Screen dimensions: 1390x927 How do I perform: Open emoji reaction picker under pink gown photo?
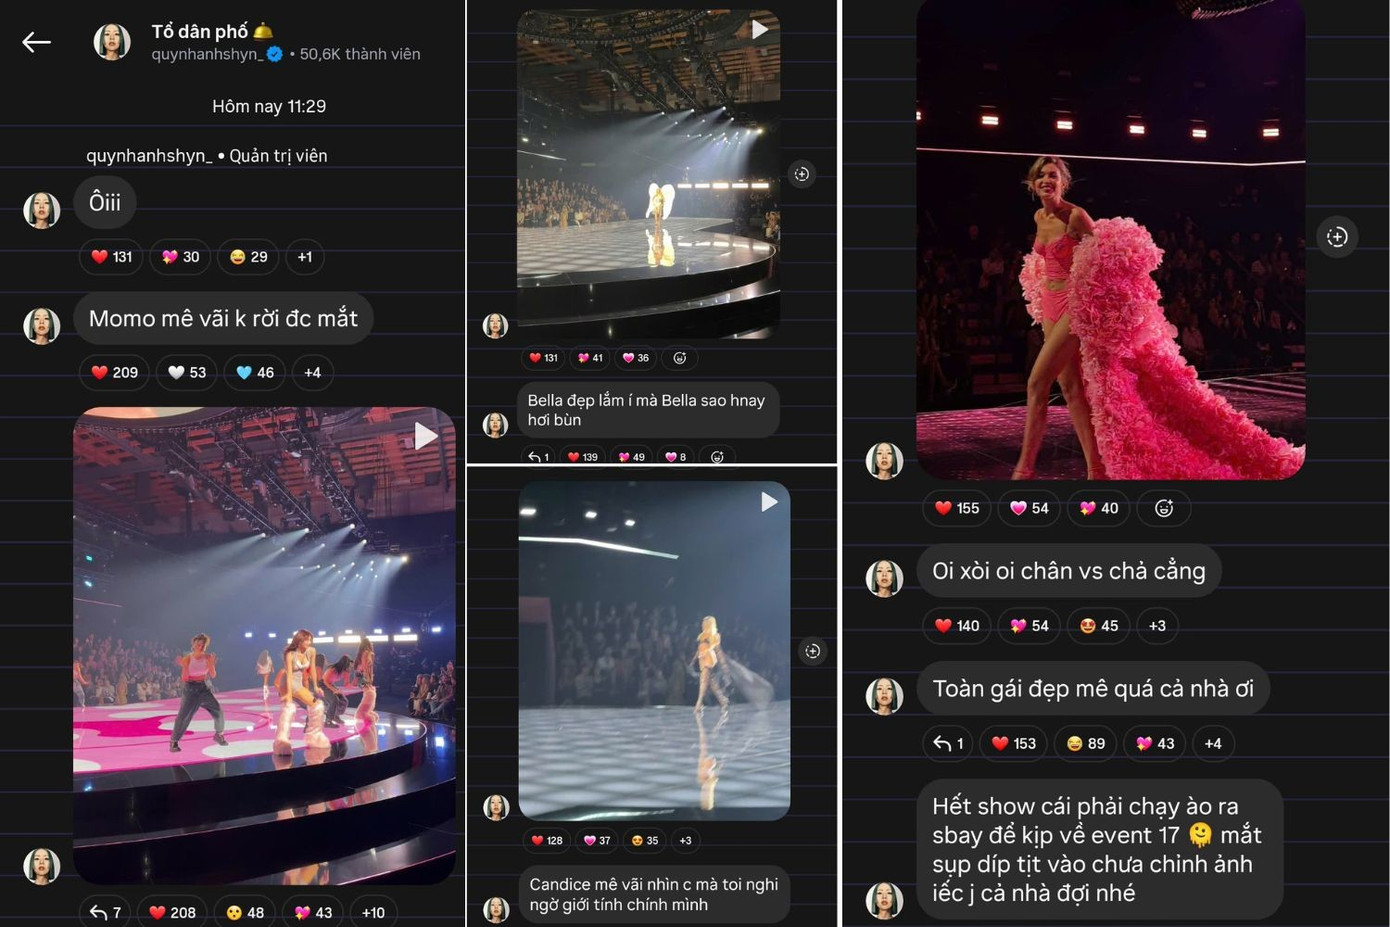(1164, 508)
